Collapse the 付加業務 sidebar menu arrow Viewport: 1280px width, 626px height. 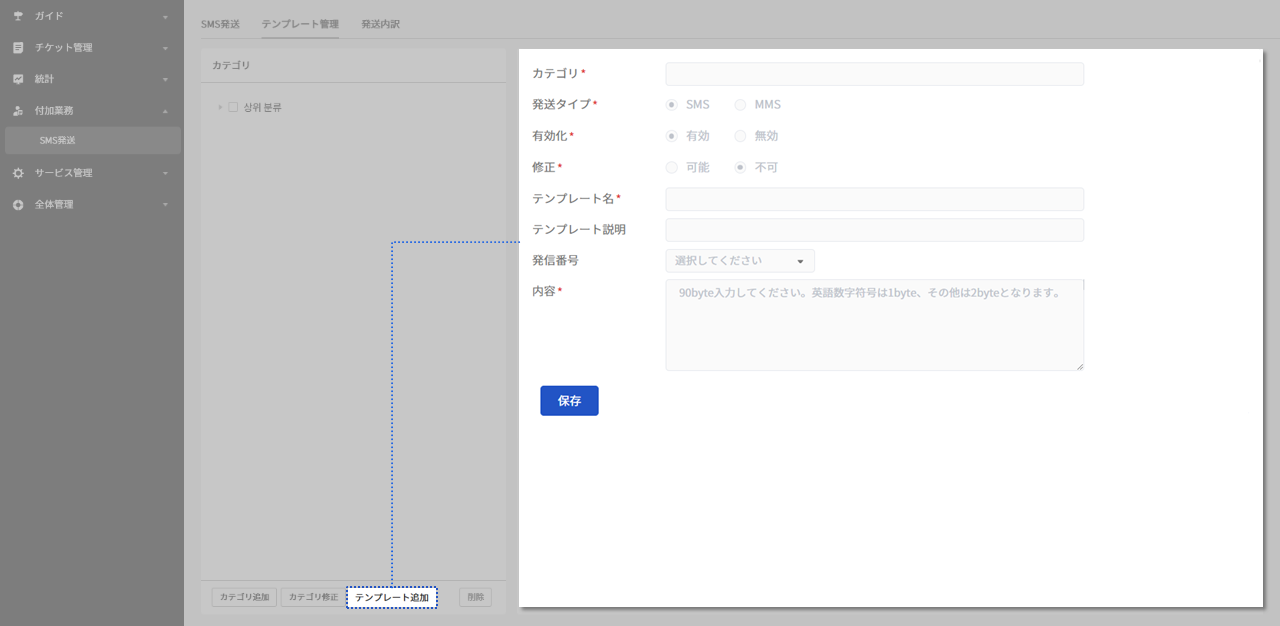(x=165, y=111)
